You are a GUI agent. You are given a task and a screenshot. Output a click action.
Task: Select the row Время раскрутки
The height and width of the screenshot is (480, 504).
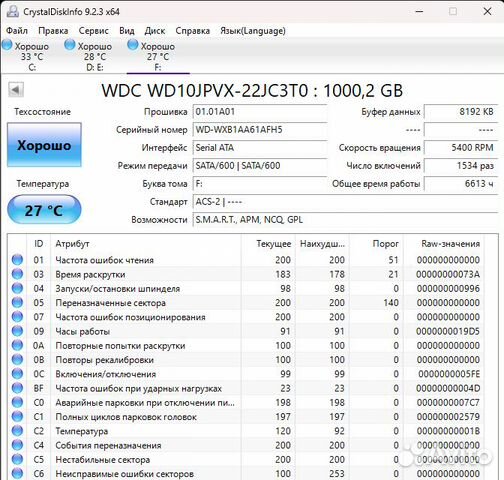tap(246, 274)
